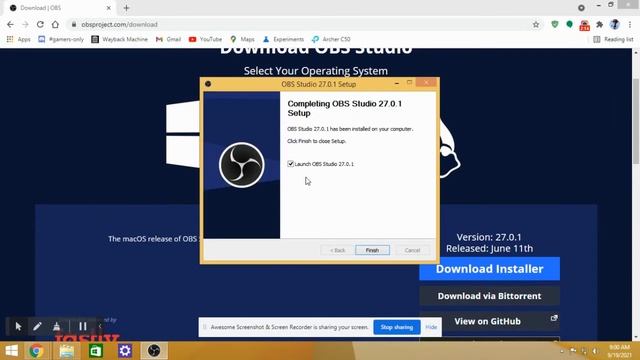The image size is (640, 360).
Task: Open View on GitHub link
Action: click(489, 321)
